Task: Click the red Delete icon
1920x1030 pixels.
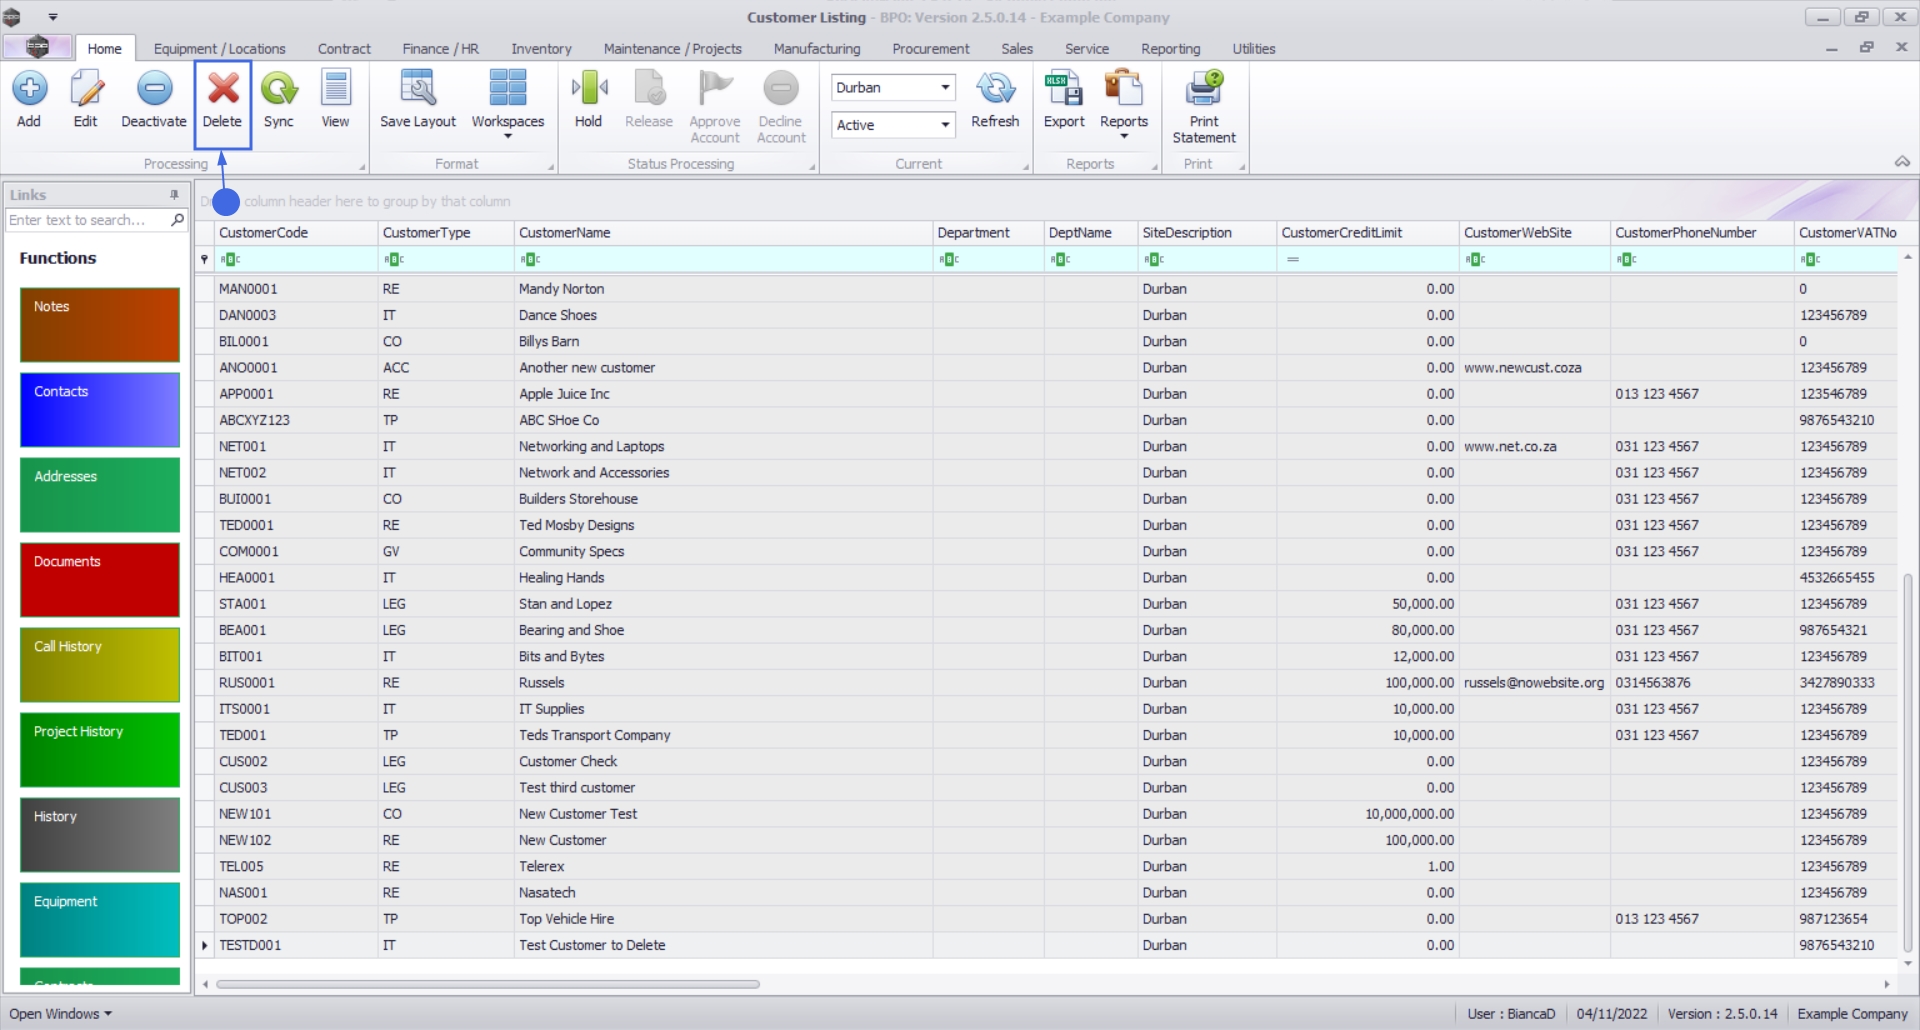Action: 223,89
